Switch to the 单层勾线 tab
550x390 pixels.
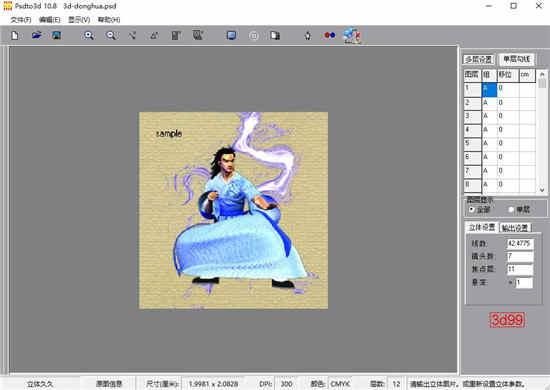[517, 59]
